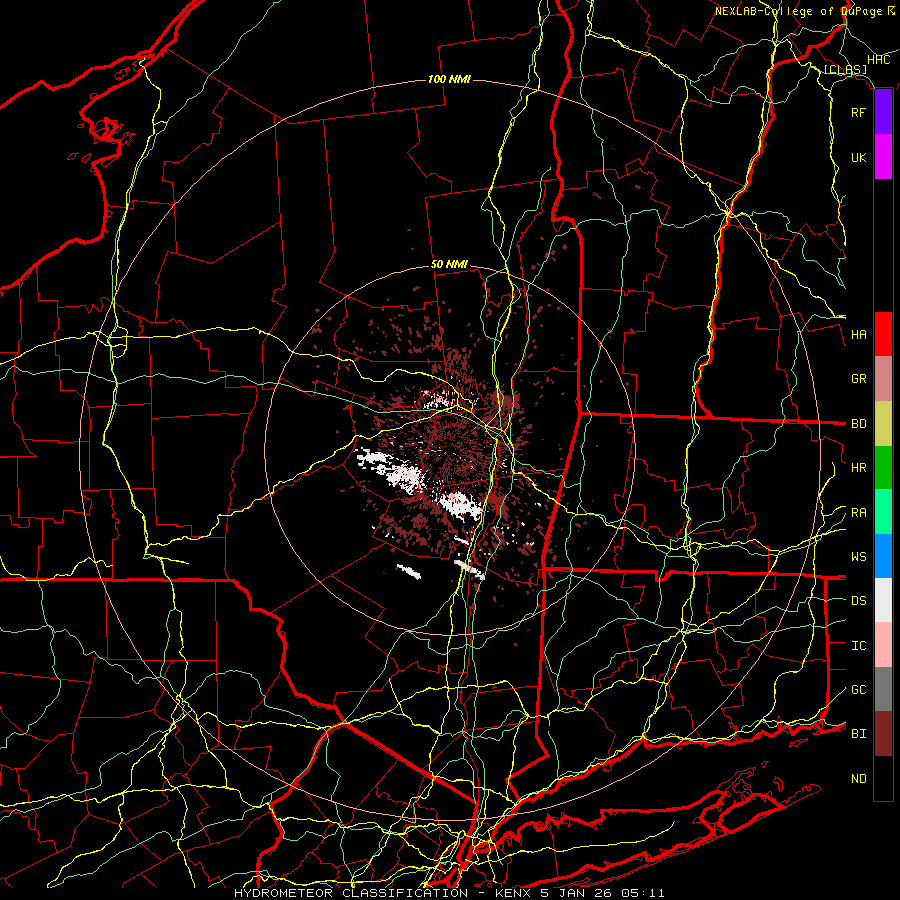900x900 pixels.
Task: Click the 100 NMI range ring label
Action: tap(449, 79)
